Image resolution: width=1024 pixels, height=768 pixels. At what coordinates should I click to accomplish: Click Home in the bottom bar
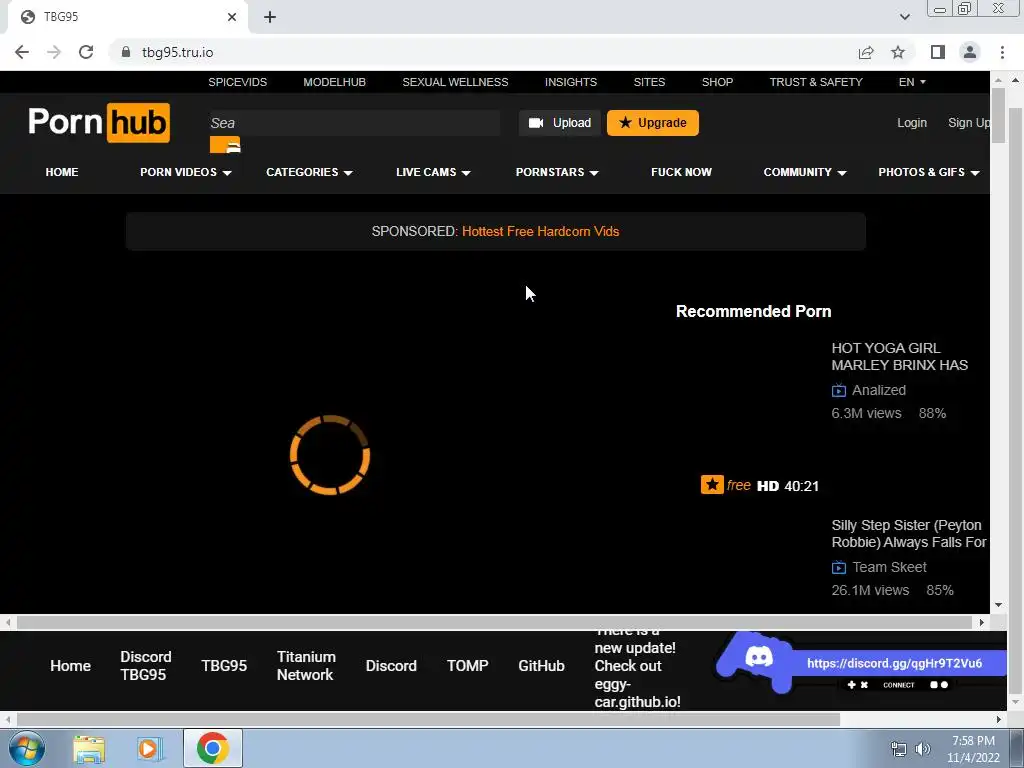pos(71,666)
